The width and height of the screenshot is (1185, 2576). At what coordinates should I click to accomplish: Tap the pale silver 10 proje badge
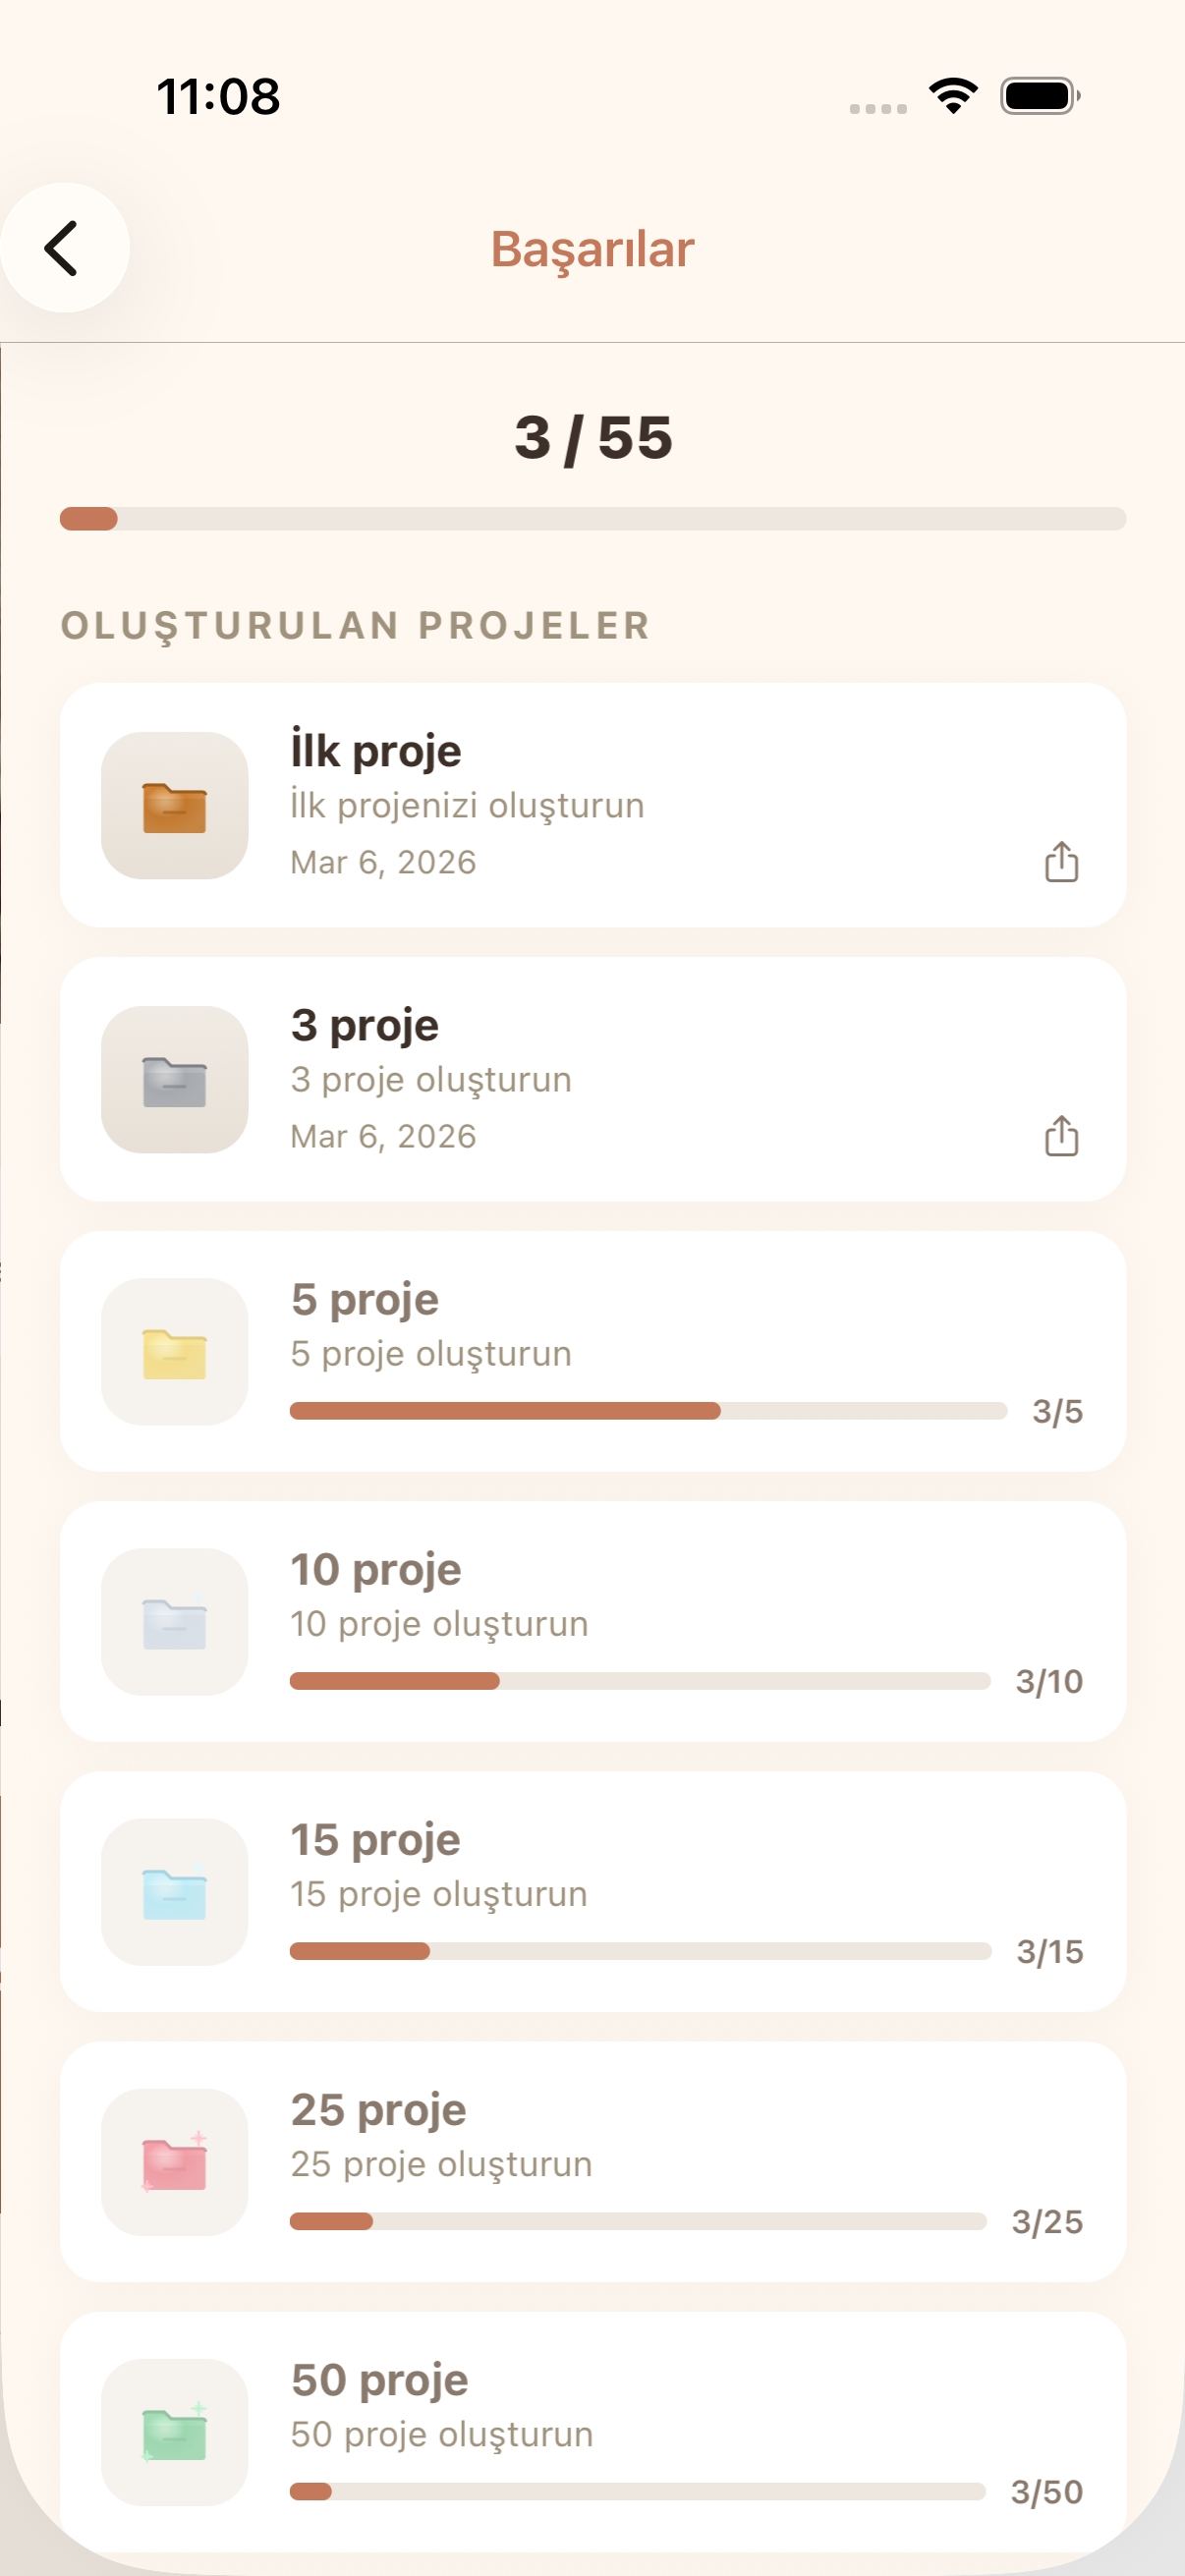pyautogui.click(x=175, y=1622)
